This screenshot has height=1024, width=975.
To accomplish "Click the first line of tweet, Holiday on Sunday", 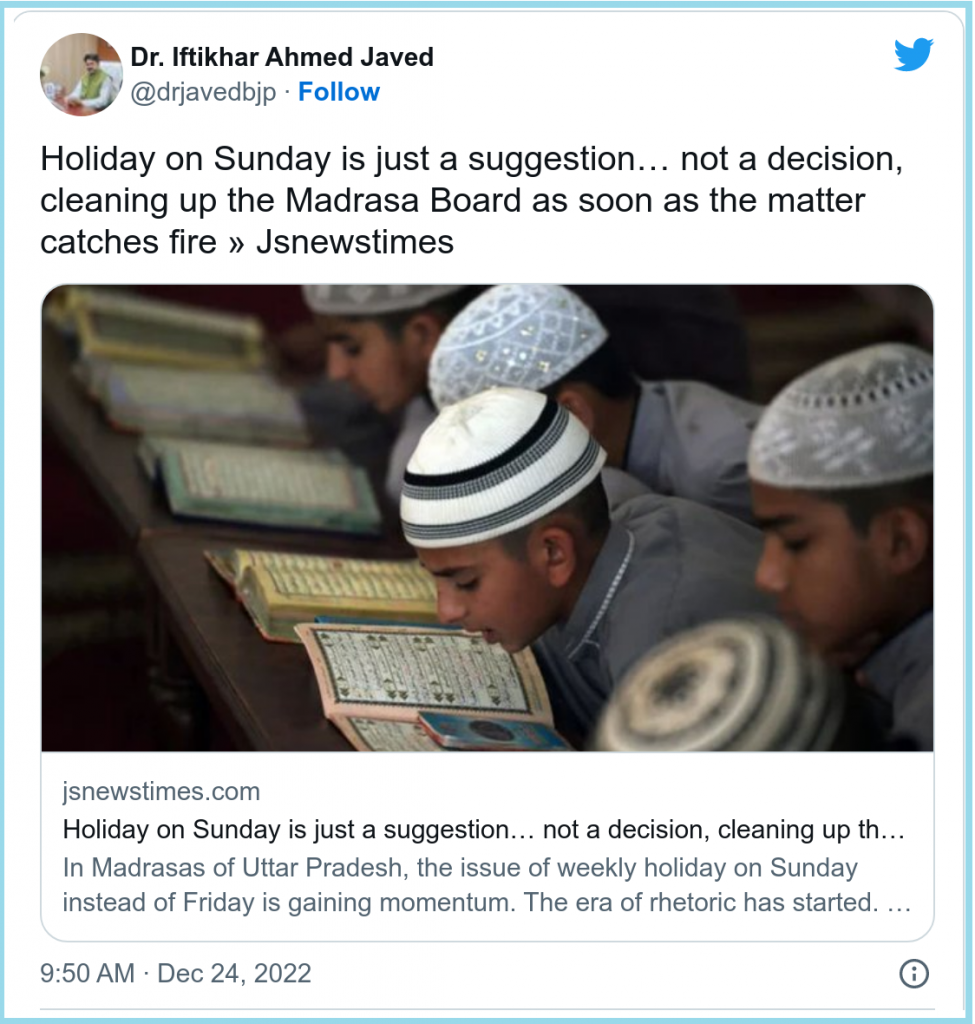I will click(472, 159).
